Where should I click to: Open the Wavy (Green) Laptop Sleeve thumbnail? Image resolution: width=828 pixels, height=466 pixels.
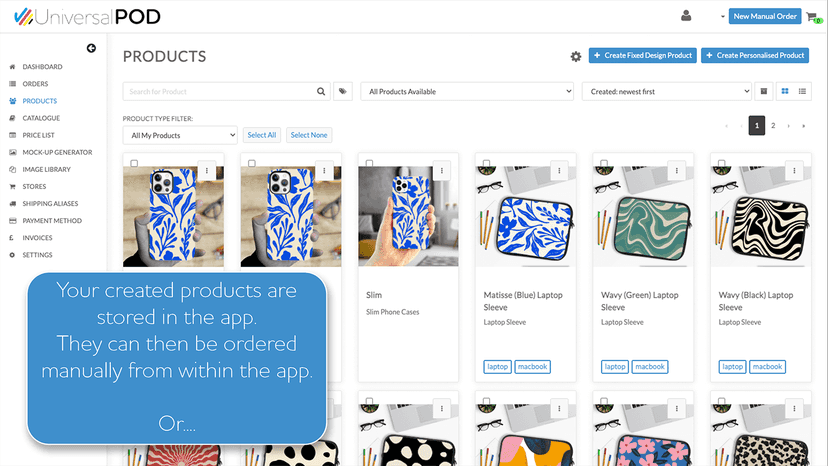coord(643,217)
